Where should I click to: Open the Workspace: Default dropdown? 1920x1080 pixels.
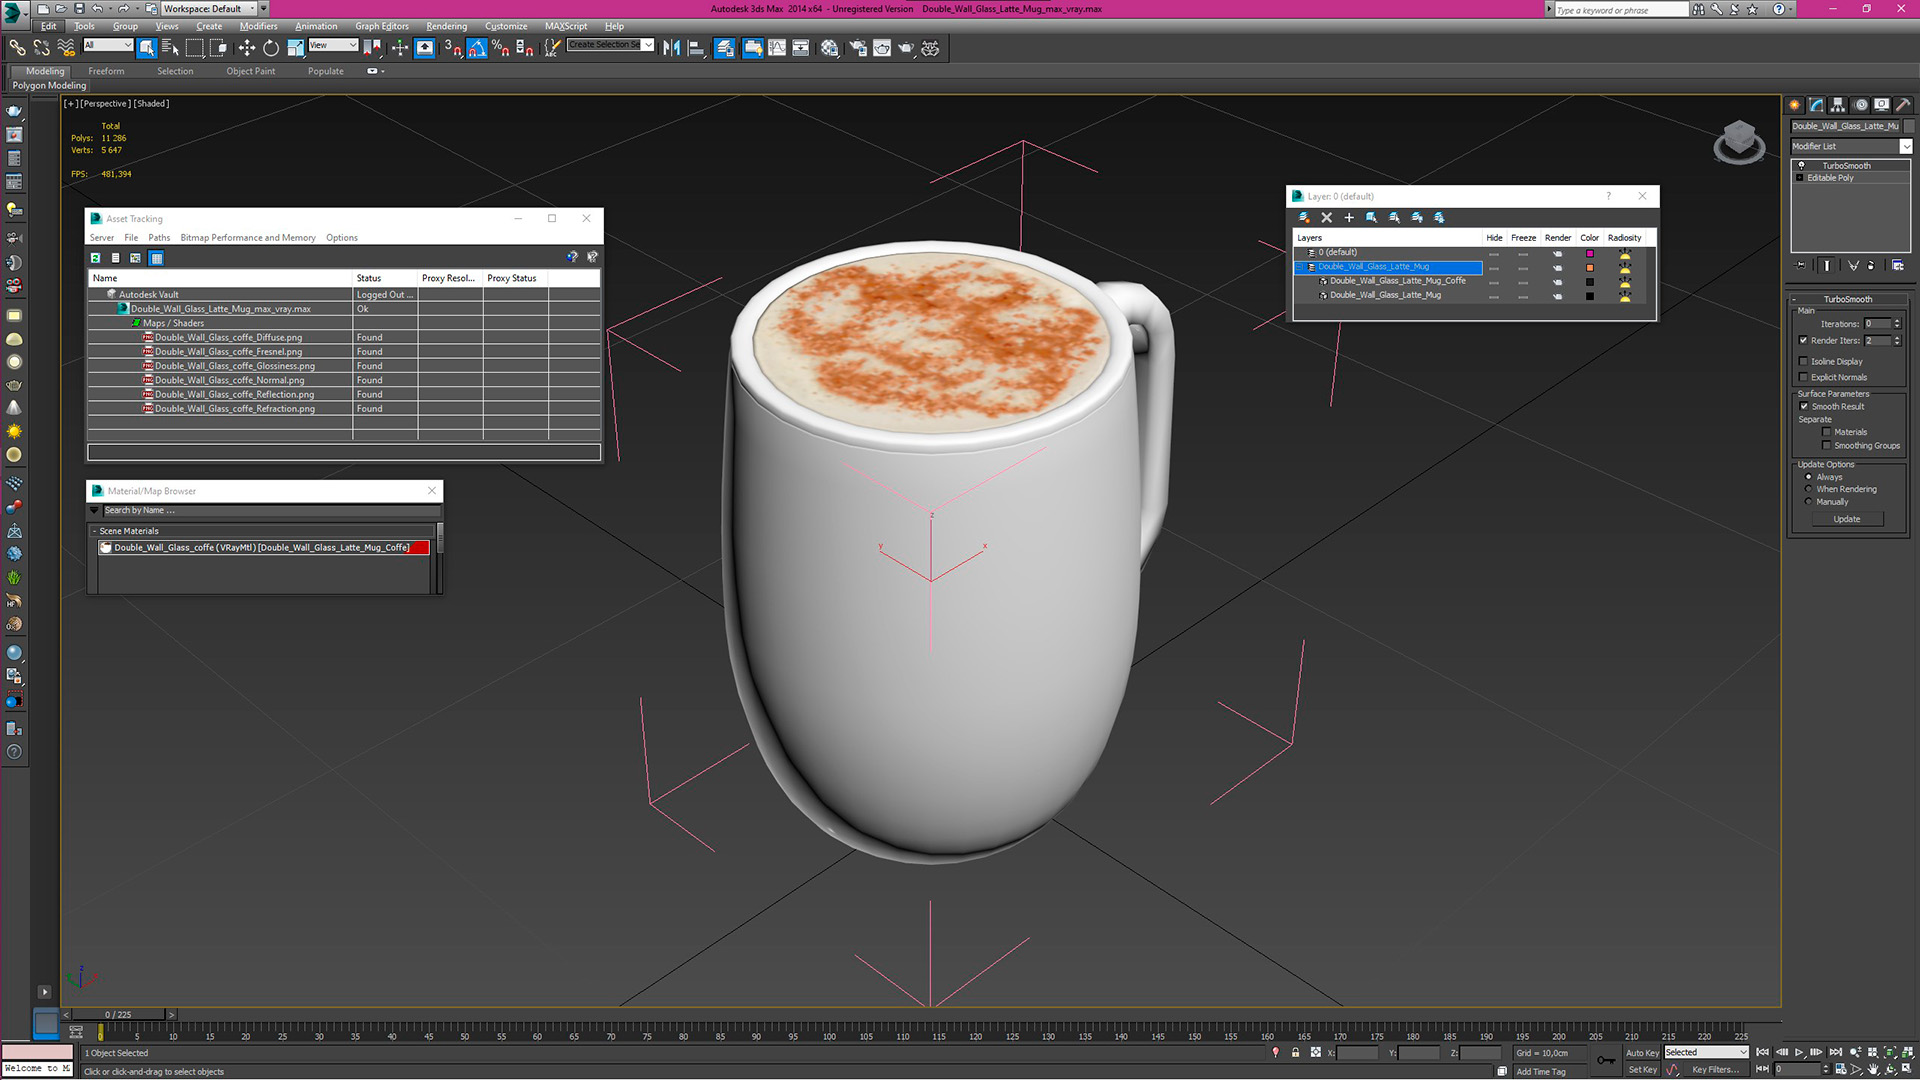[x=208, y=9]
